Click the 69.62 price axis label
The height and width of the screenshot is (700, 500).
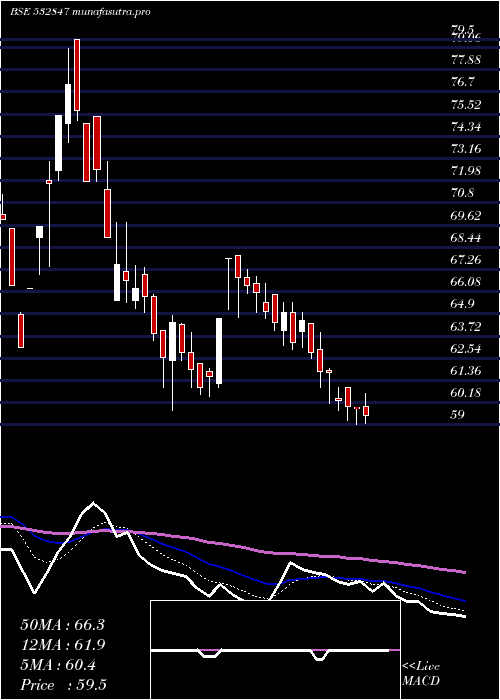(x=466, y=215)
